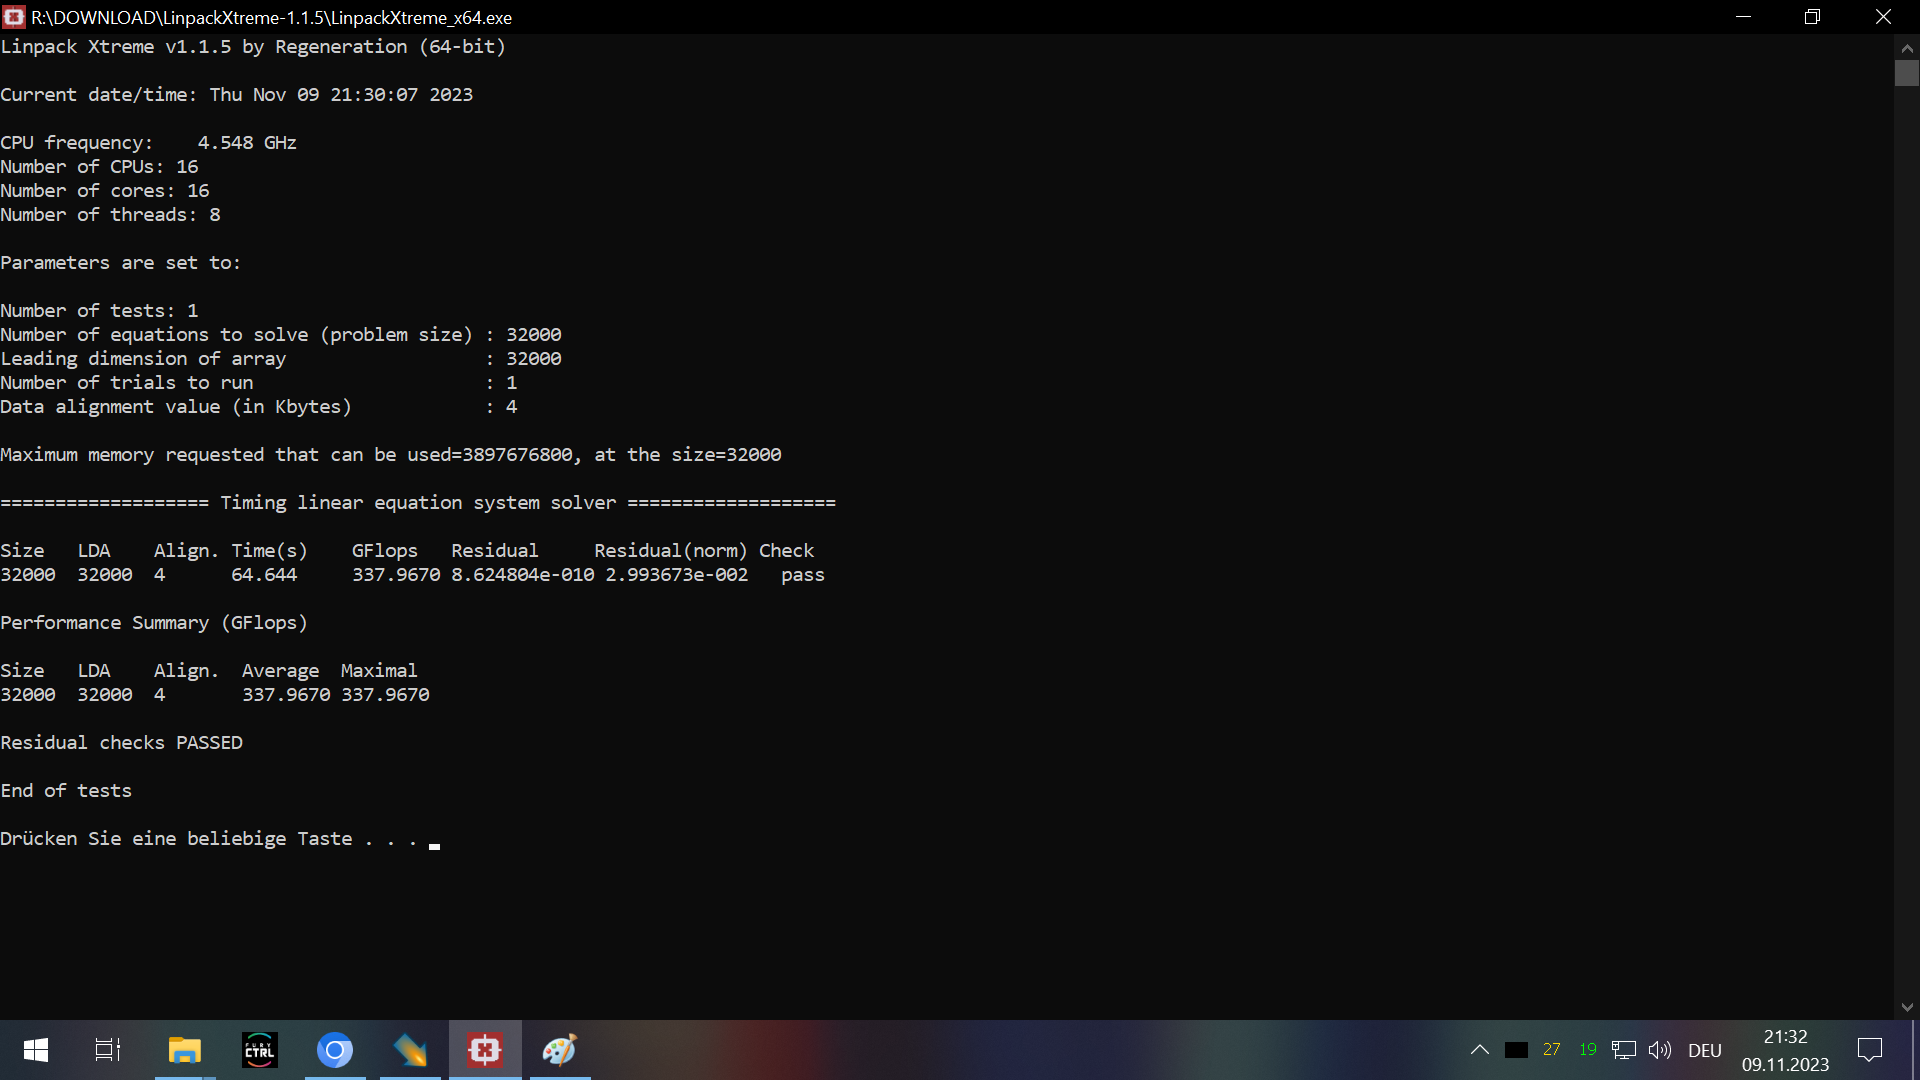Open the Windows Start menu
Image resolution: width=1920 pixels, height=1080 pixels.
[36, 1050]
